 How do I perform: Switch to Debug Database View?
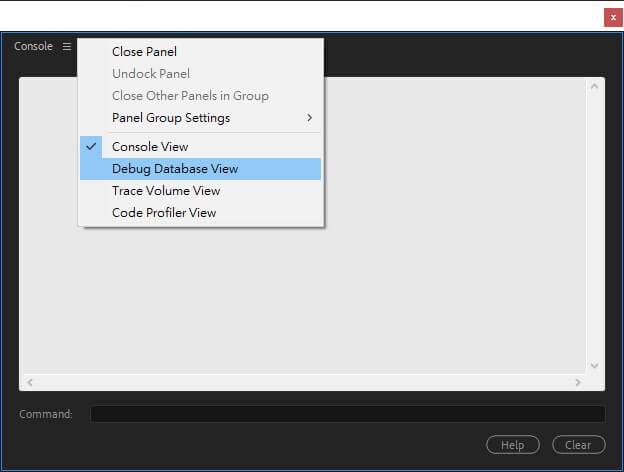pyautogui.click(x=175, y=169)
